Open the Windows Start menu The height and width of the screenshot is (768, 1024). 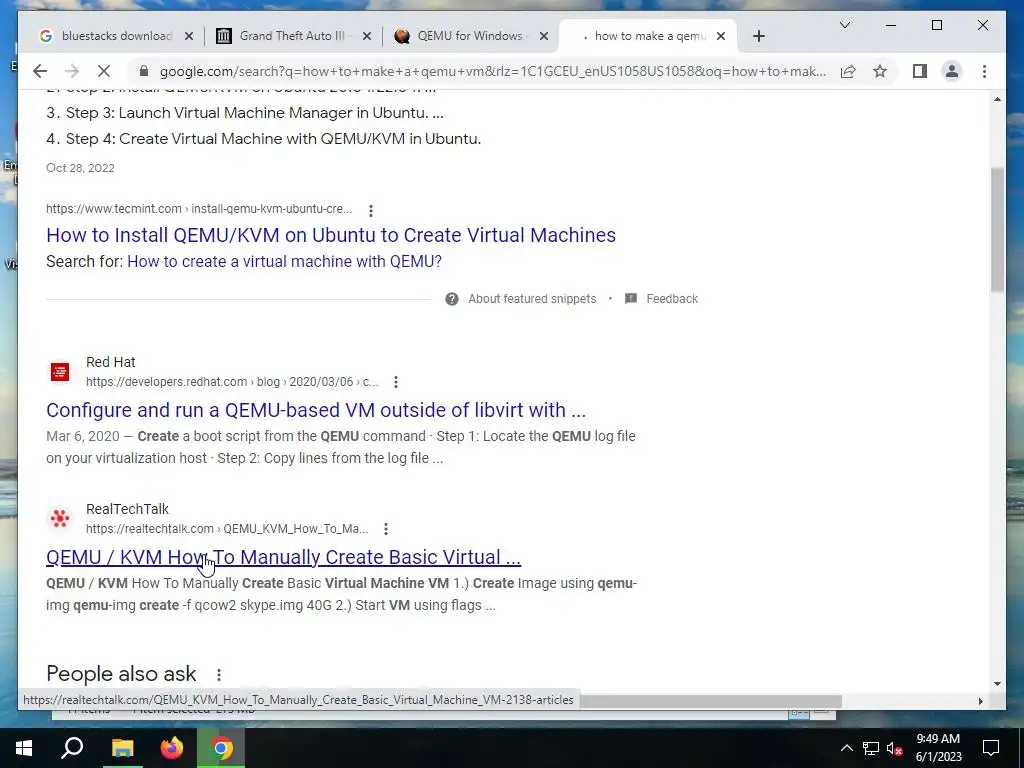24,748
